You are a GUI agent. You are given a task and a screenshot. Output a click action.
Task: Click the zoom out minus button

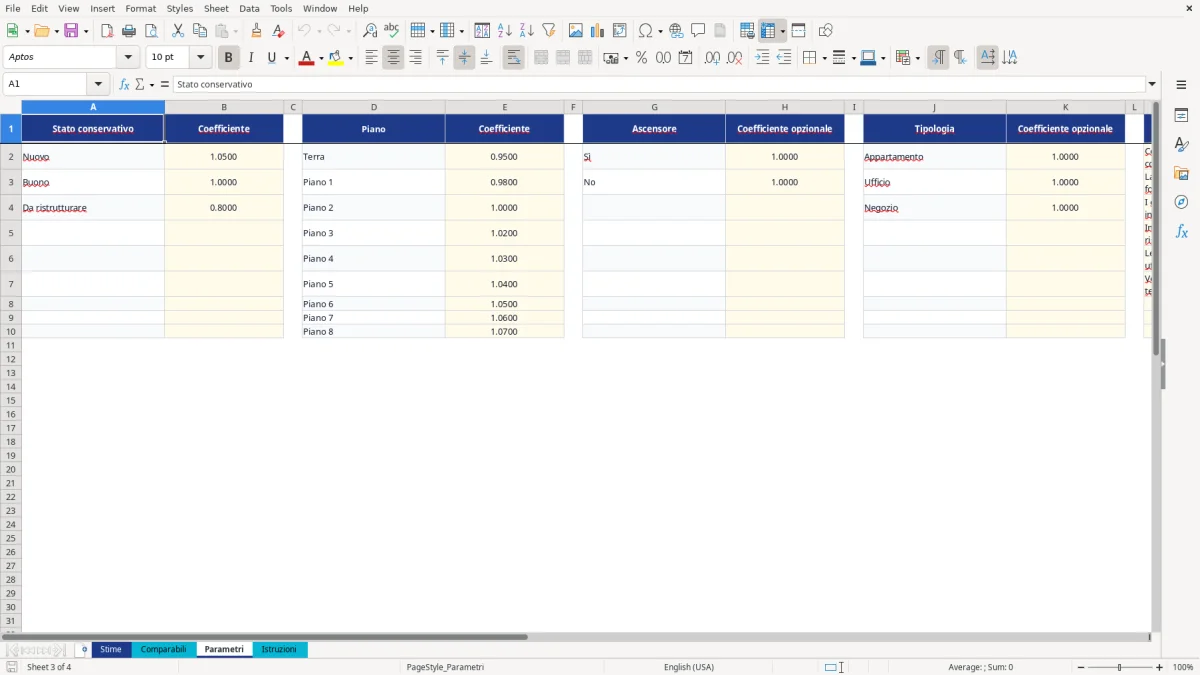click(x=1081, y=667)
